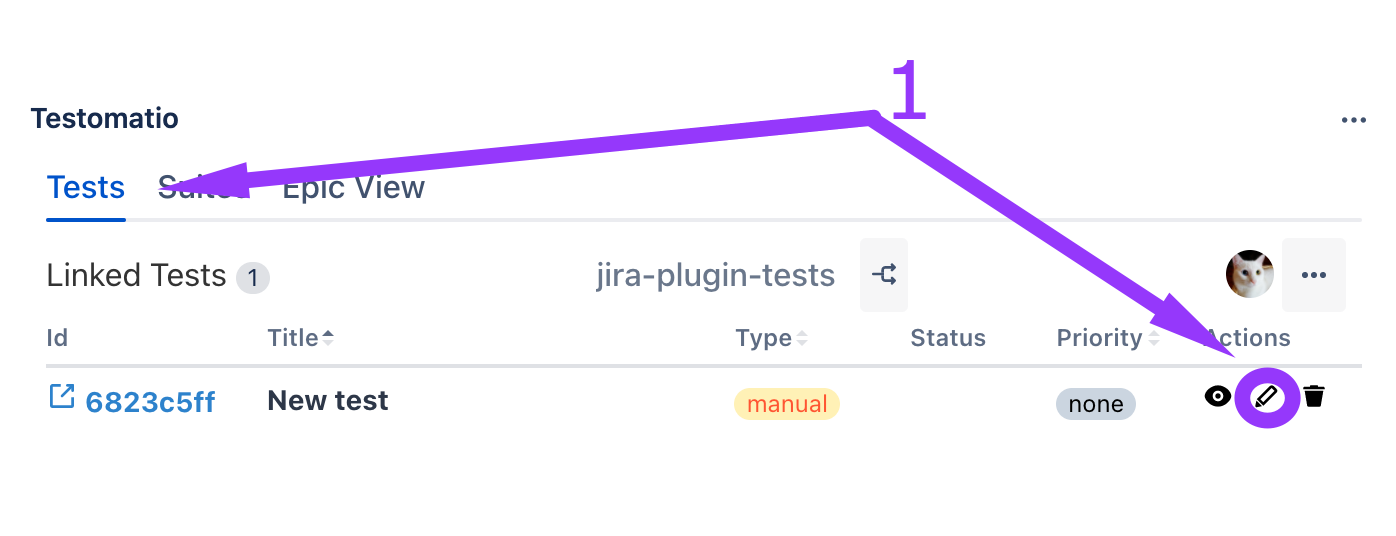View the New test via eye icon
The width and height of the screenshot is (1396, 536).
tap(1217, 397)
